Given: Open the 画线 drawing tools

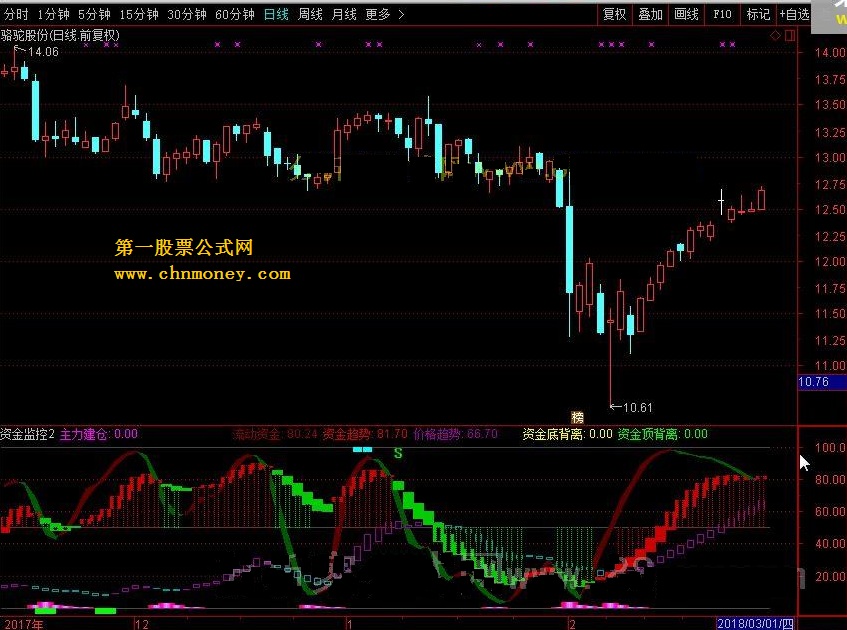Looking at the screenshot, I should click(x=686, y=15).
